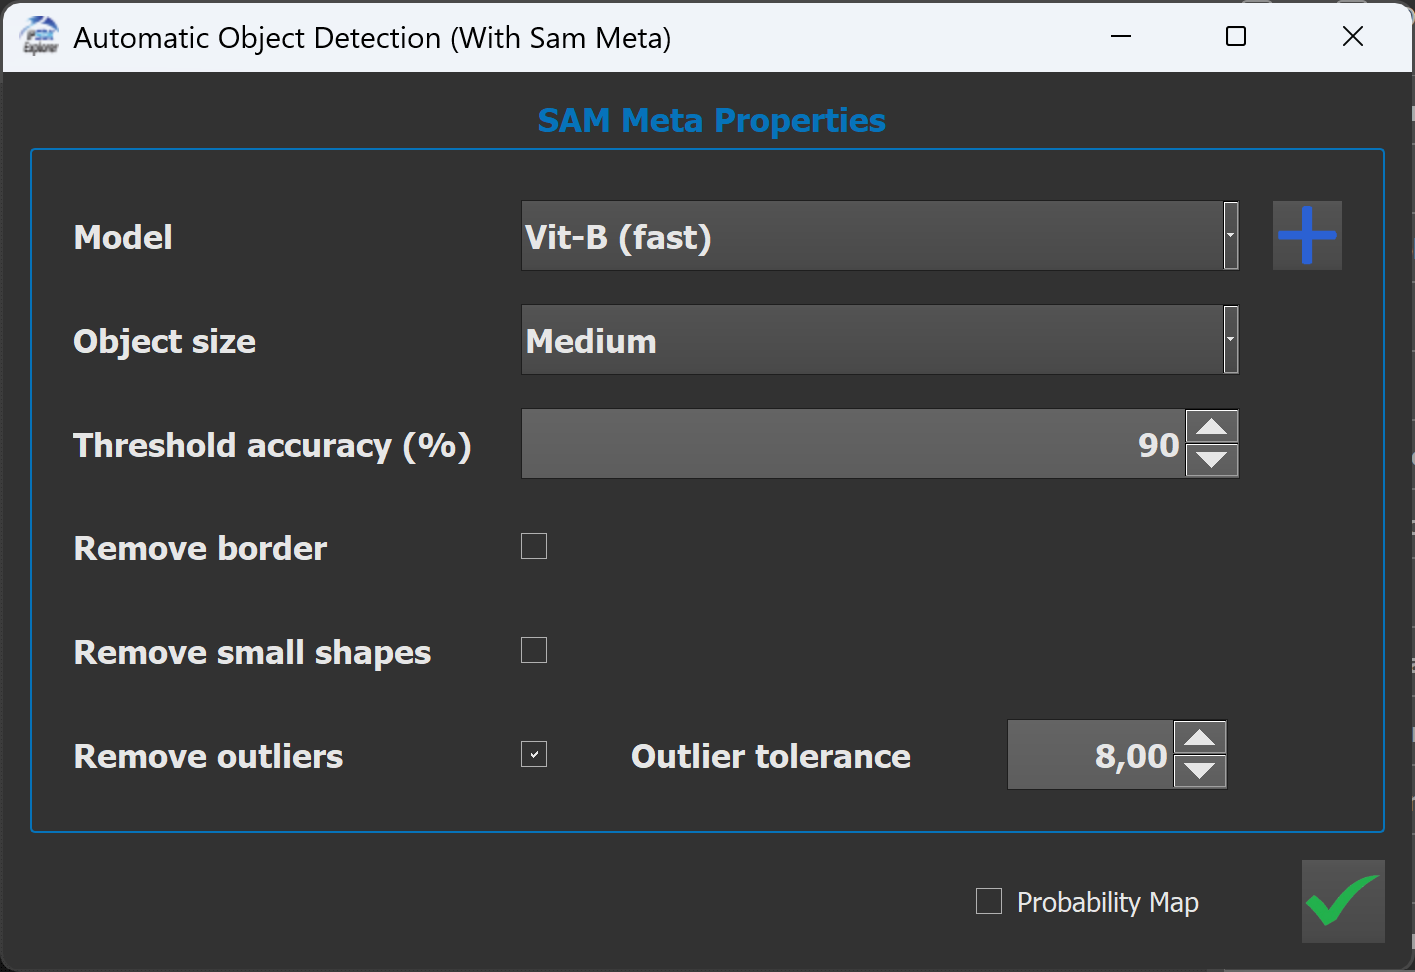Uncheck the Remove outliers checkbox
1415x972 pixels.
coord(534,754)
